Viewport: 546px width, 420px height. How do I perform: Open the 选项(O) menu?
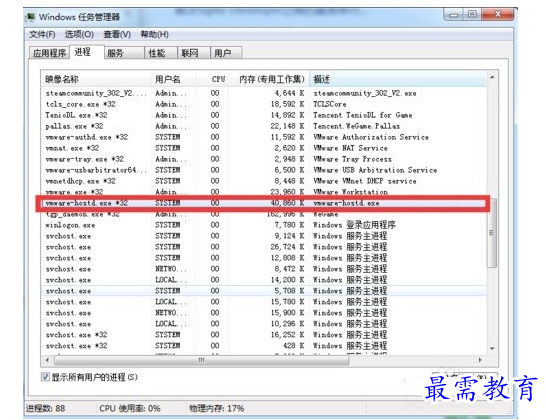[x=79, y=34]
